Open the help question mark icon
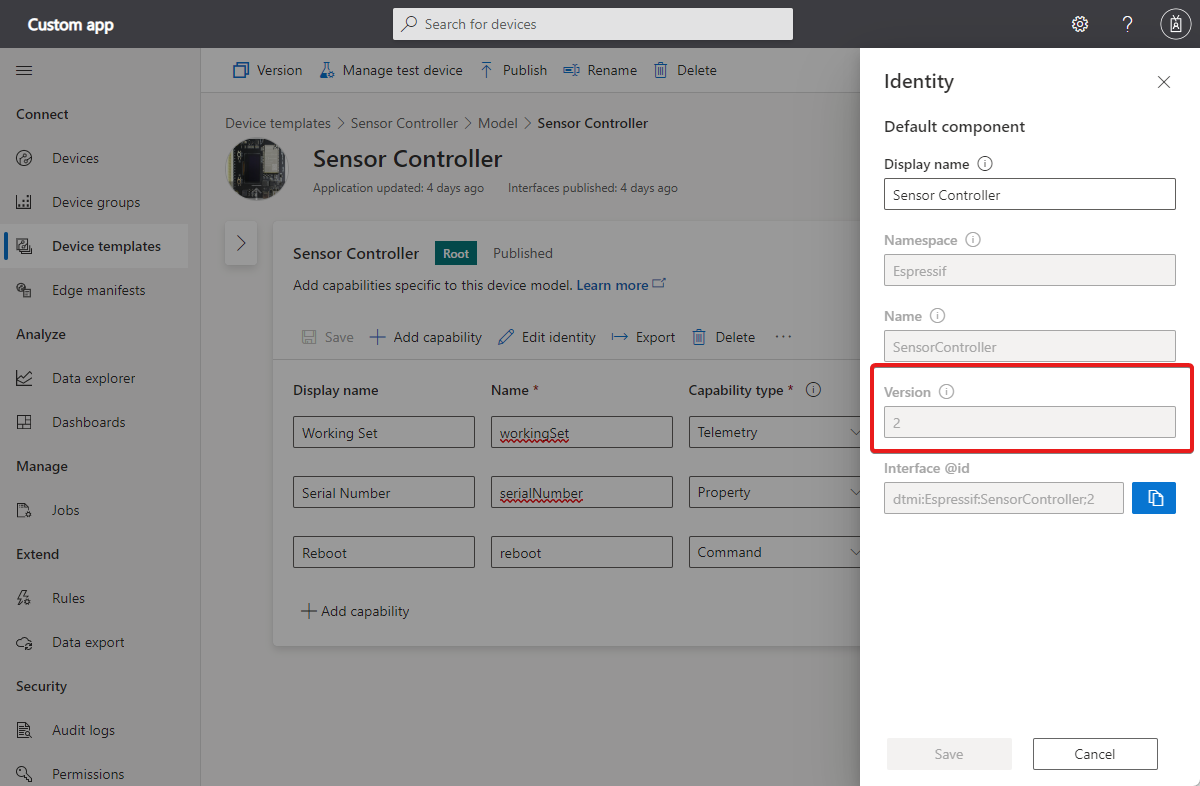1200x786 pixels. click(1127, 24)
